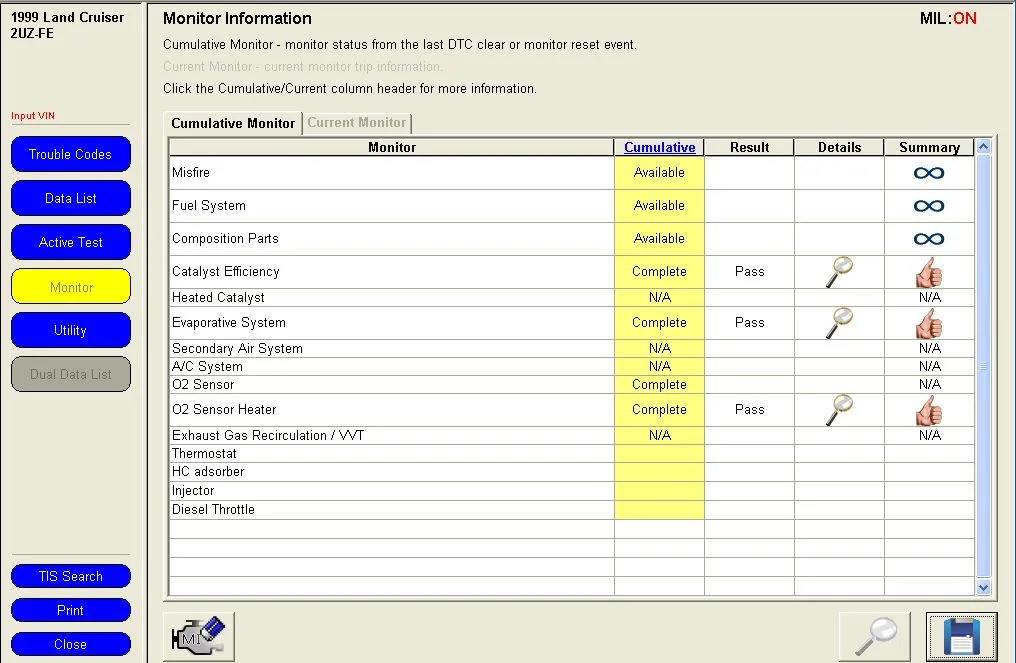The height and width of the screenshot is (663, 1016).
Task: Open the Utility screen
Action: click(71, 331)
